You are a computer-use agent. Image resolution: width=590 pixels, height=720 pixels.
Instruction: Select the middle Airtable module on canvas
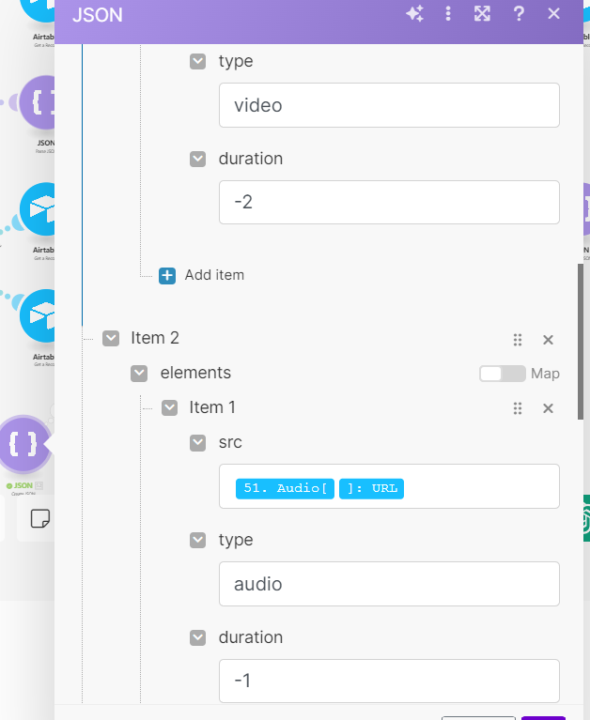click(x=37, y=209)
